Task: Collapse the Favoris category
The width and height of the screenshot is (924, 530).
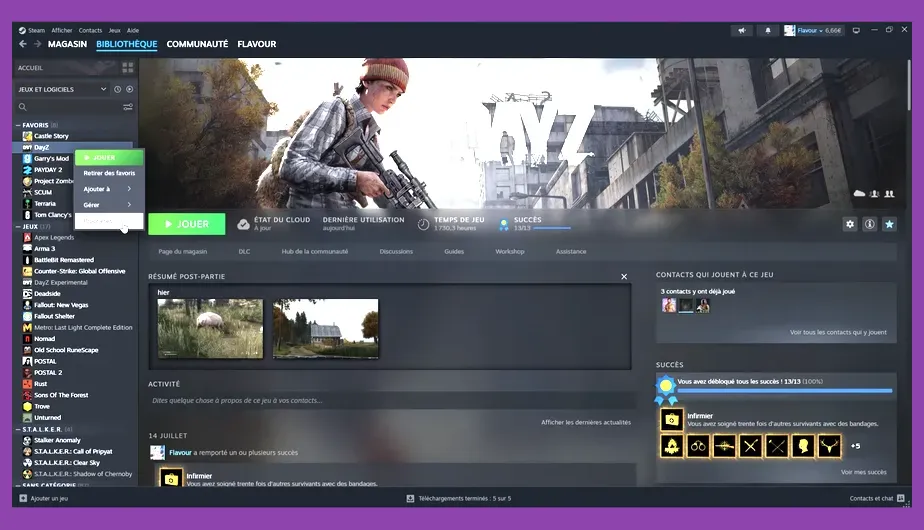Action: (18, 125)
